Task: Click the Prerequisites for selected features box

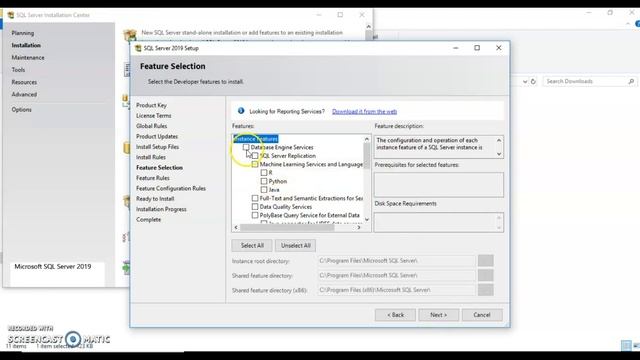Action: (x=439, y=184)
